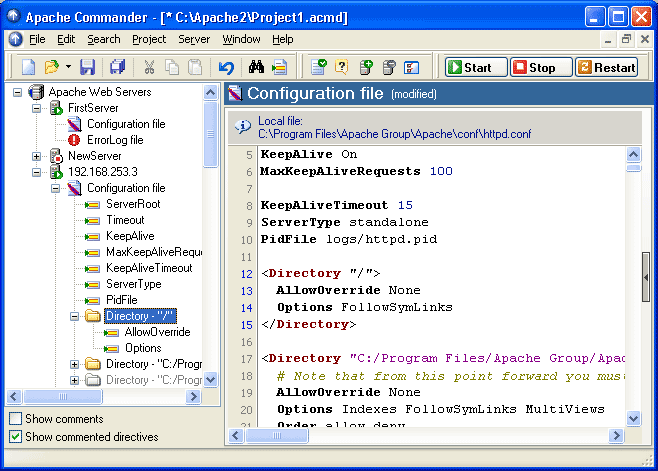Screen dimensions: 658x471
Task: Click the Apache Commander document icon in menu bar
Action: pos(16,39)
